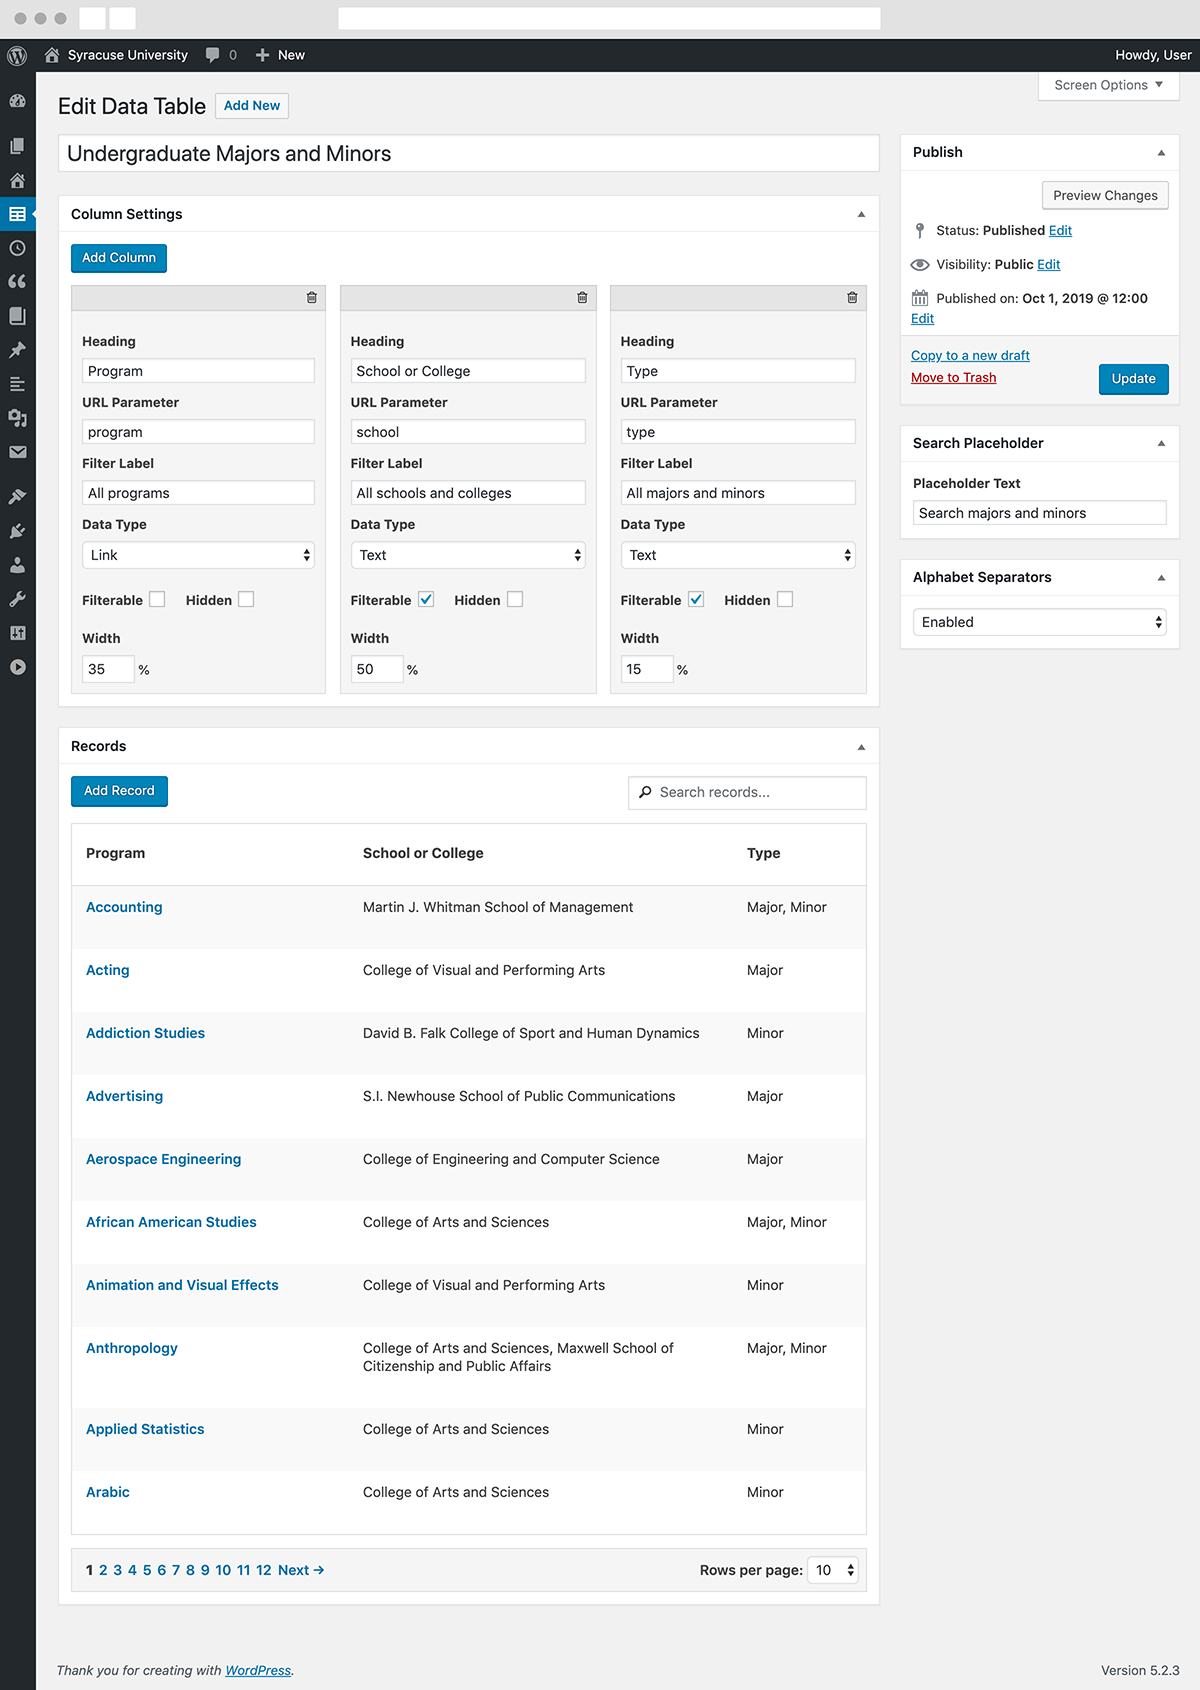
Task: Open the Plugins plug icon in the sidebar
Action: (x=17, y=531)
